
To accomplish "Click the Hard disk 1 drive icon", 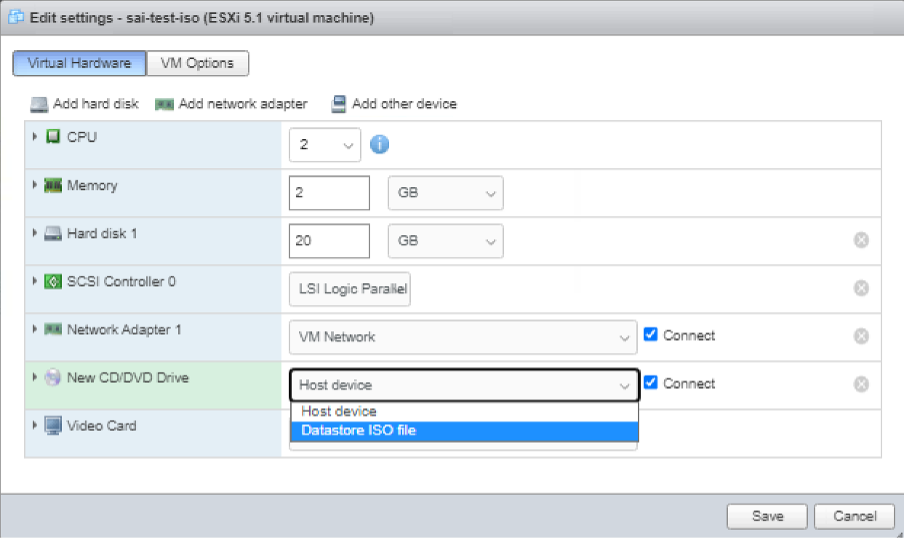I will tap(53, 234).
